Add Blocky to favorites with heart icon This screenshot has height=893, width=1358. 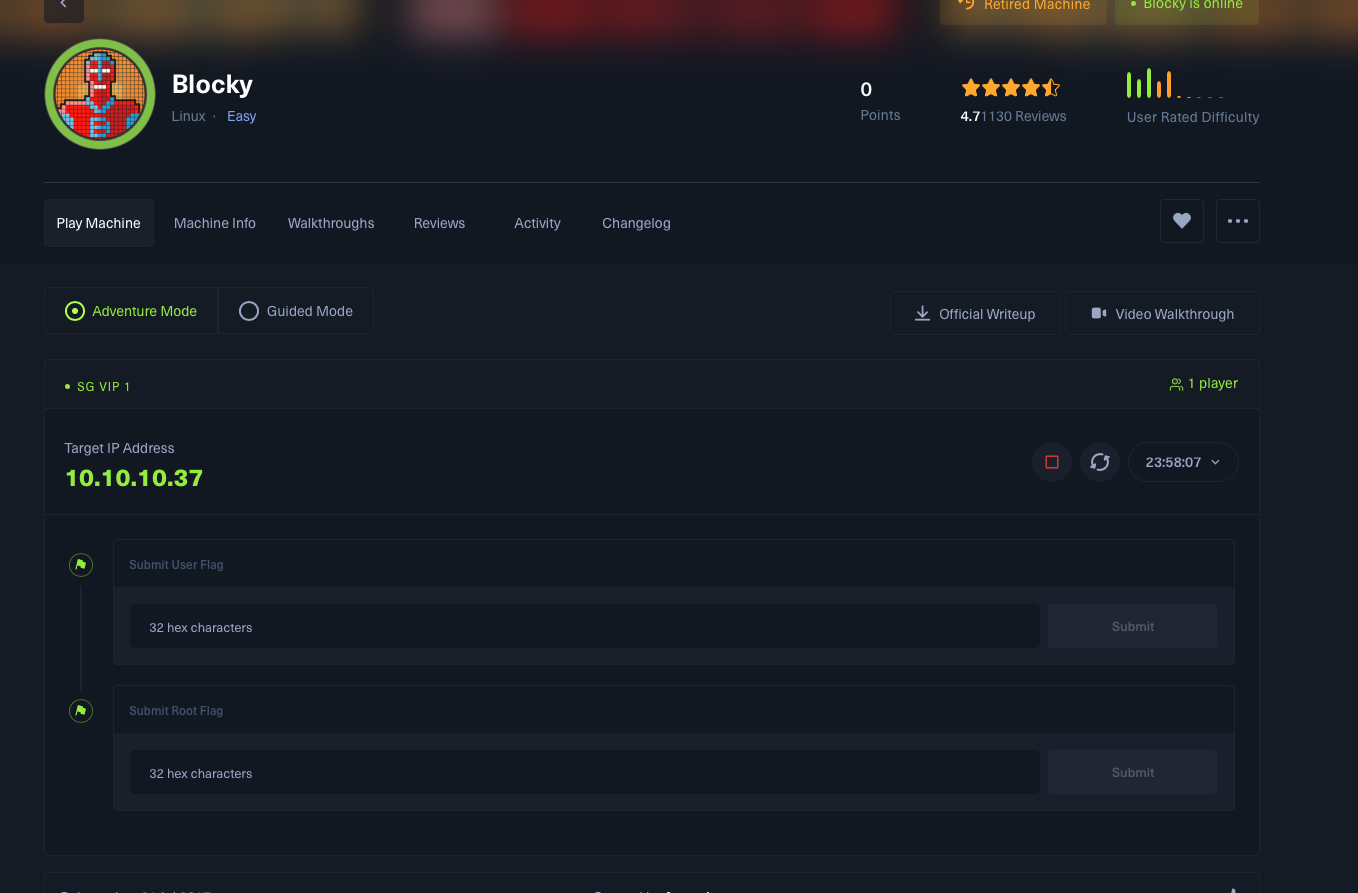(1181, 221)
